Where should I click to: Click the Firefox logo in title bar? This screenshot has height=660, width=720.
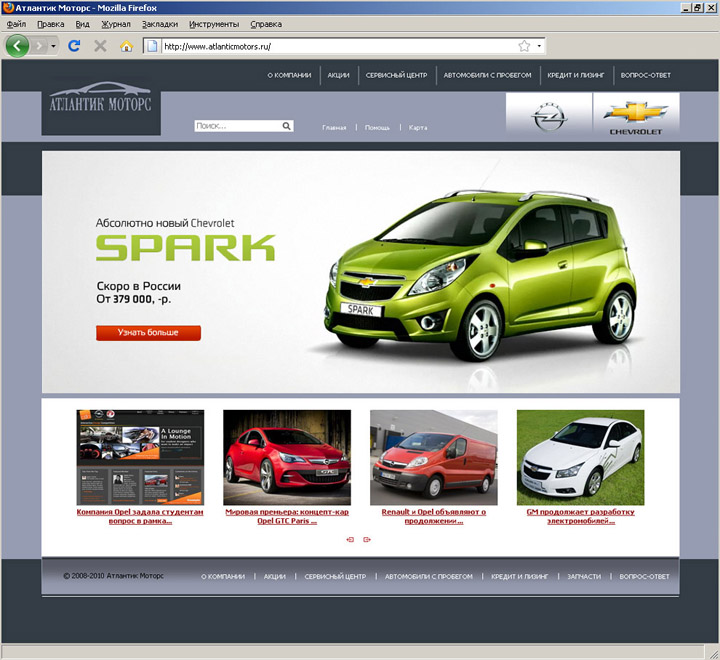click(x=8, y=8)
